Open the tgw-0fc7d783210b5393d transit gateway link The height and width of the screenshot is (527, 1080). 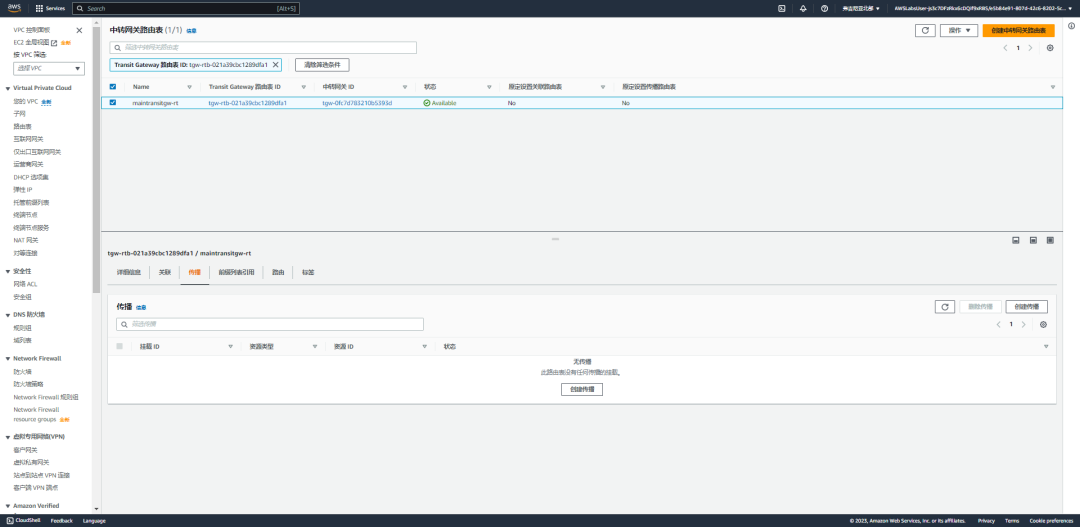357,103
